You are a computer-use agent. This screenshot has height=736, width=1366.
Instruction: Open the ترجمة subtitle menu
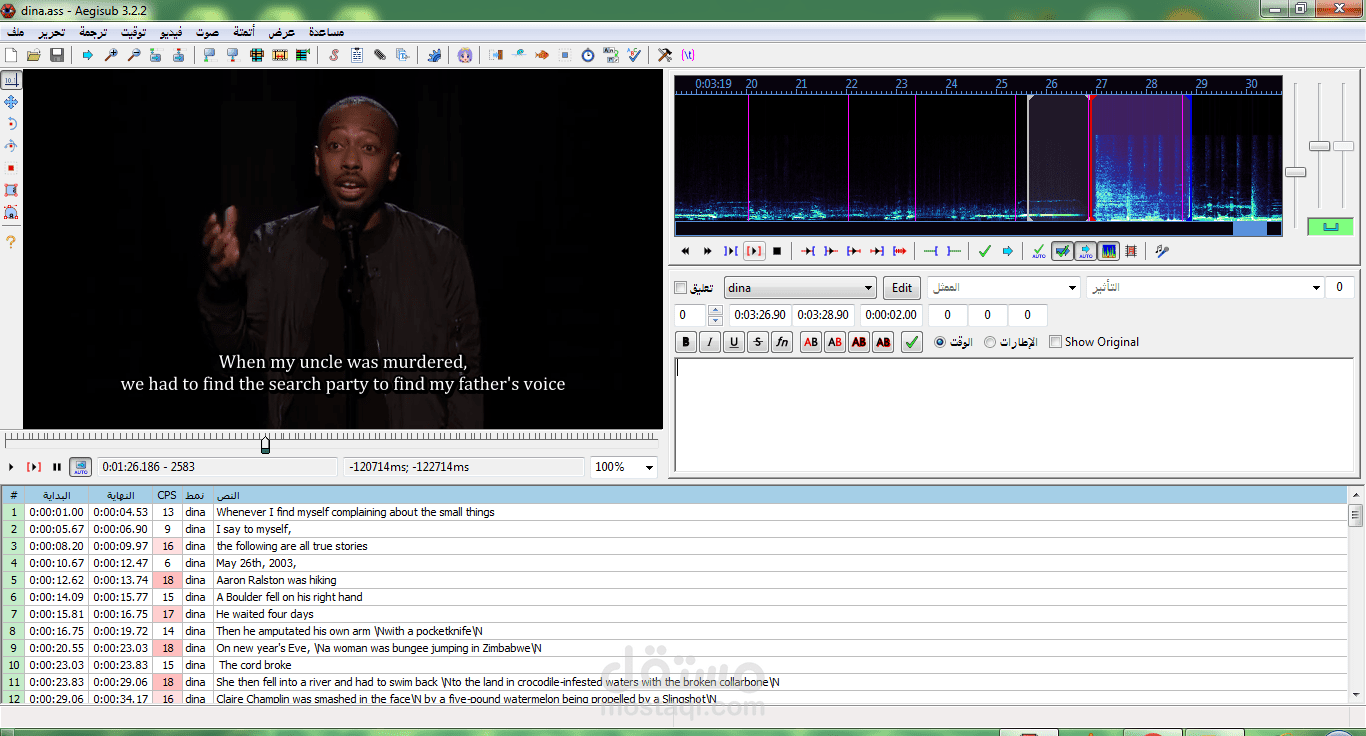[x=93, y=32]
